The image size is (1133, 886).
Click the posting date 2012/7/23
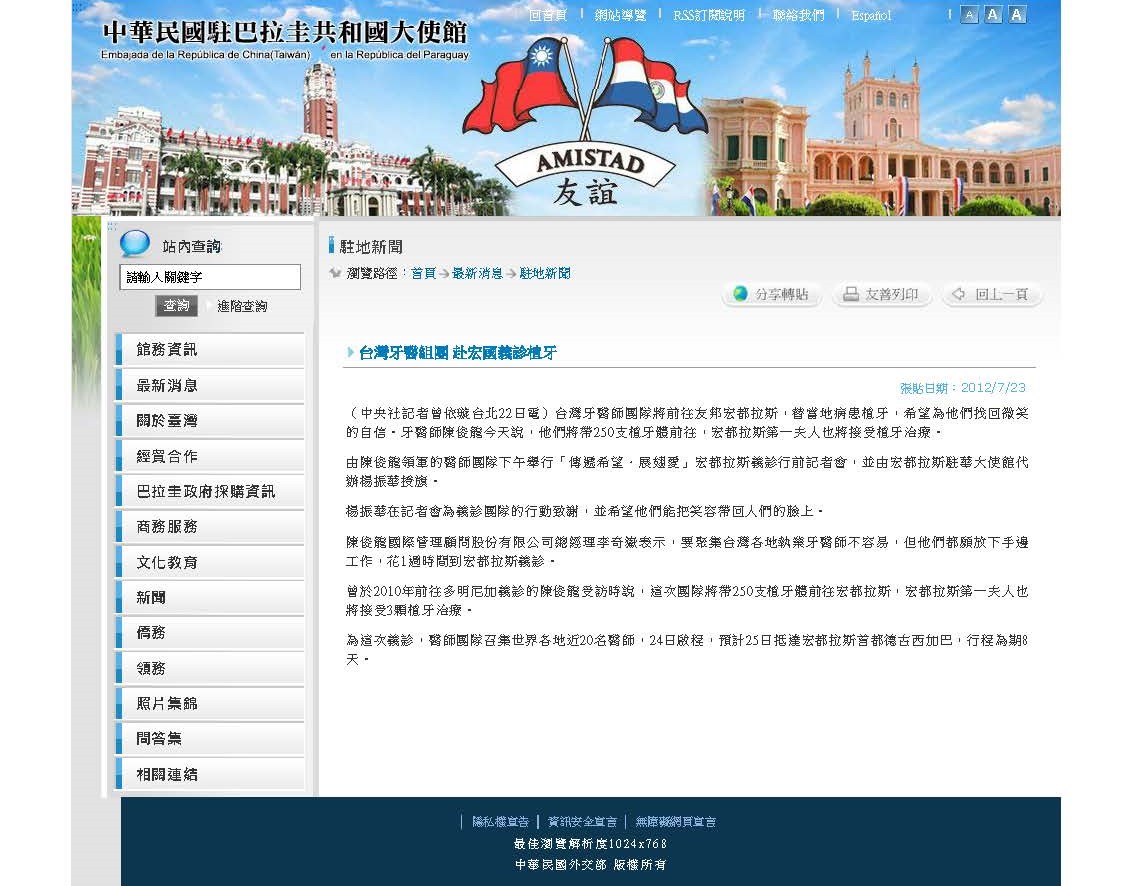click(x=993, y=388)
